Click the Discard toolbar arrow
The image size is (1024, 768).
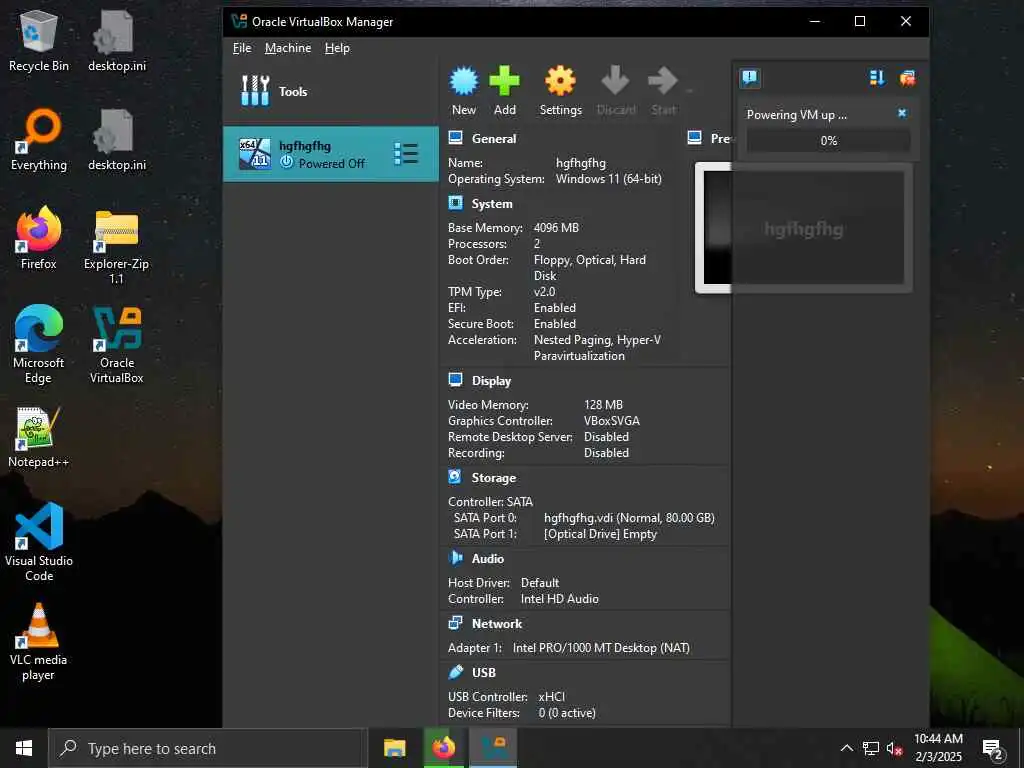(615, 81)
